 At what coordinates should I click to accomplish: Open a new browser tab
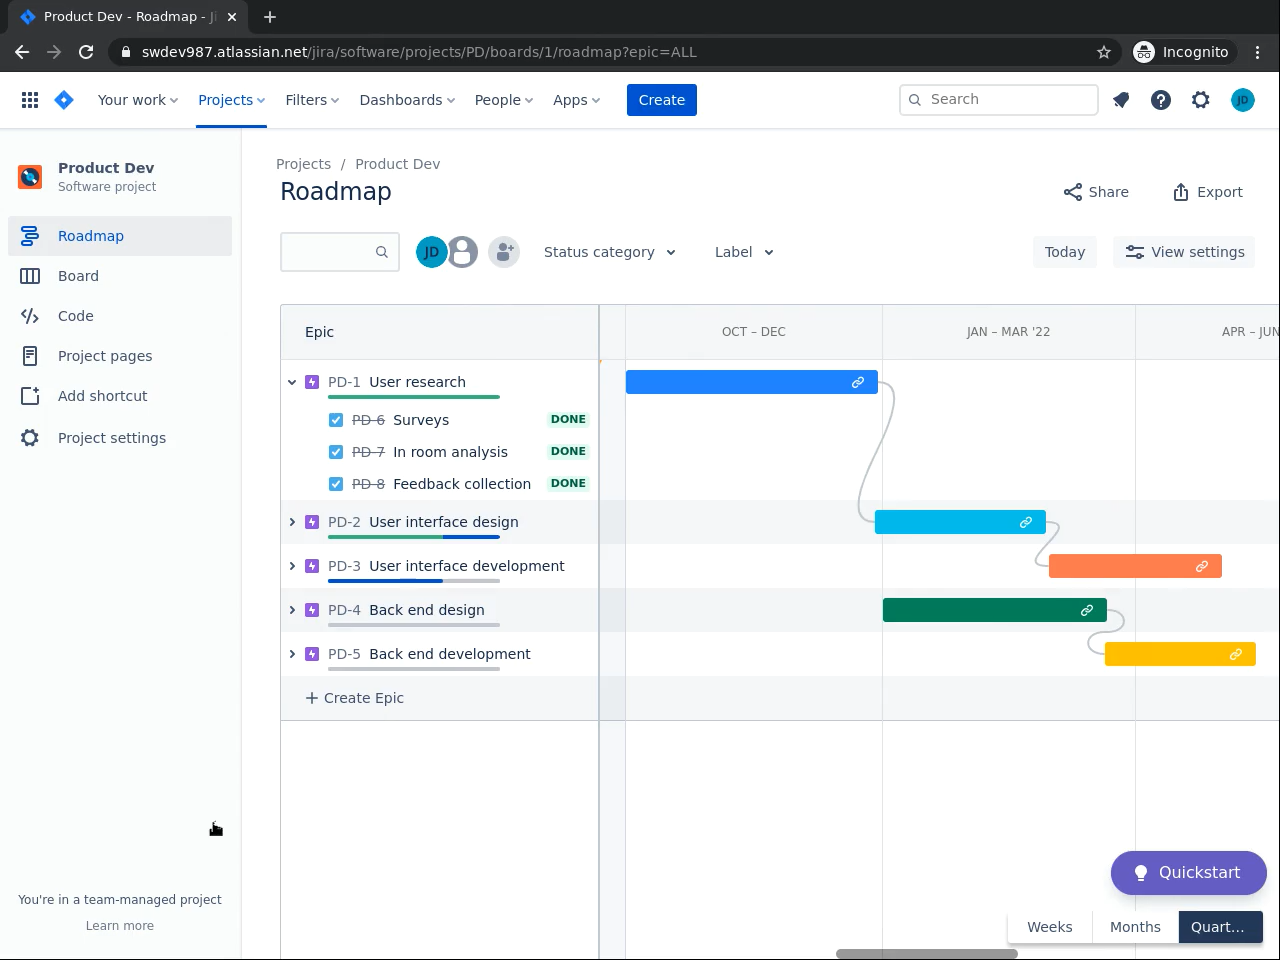(x=270, y=17)
